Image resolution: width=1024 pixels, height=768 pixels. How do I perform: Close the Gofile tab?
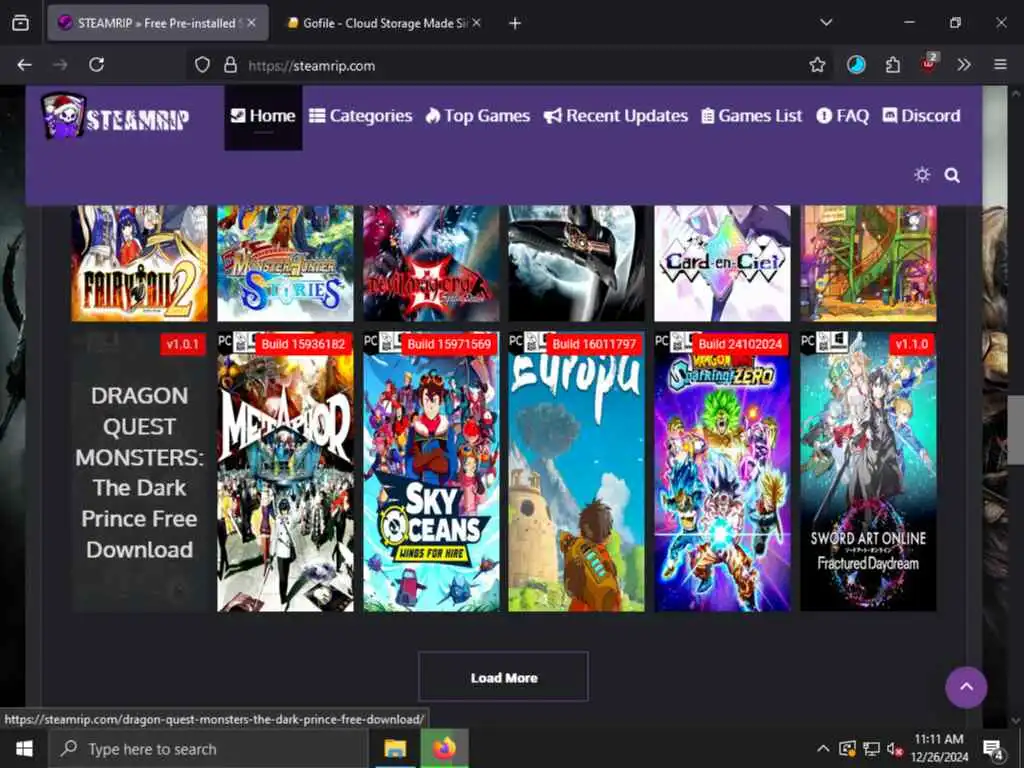coord(477,23)
